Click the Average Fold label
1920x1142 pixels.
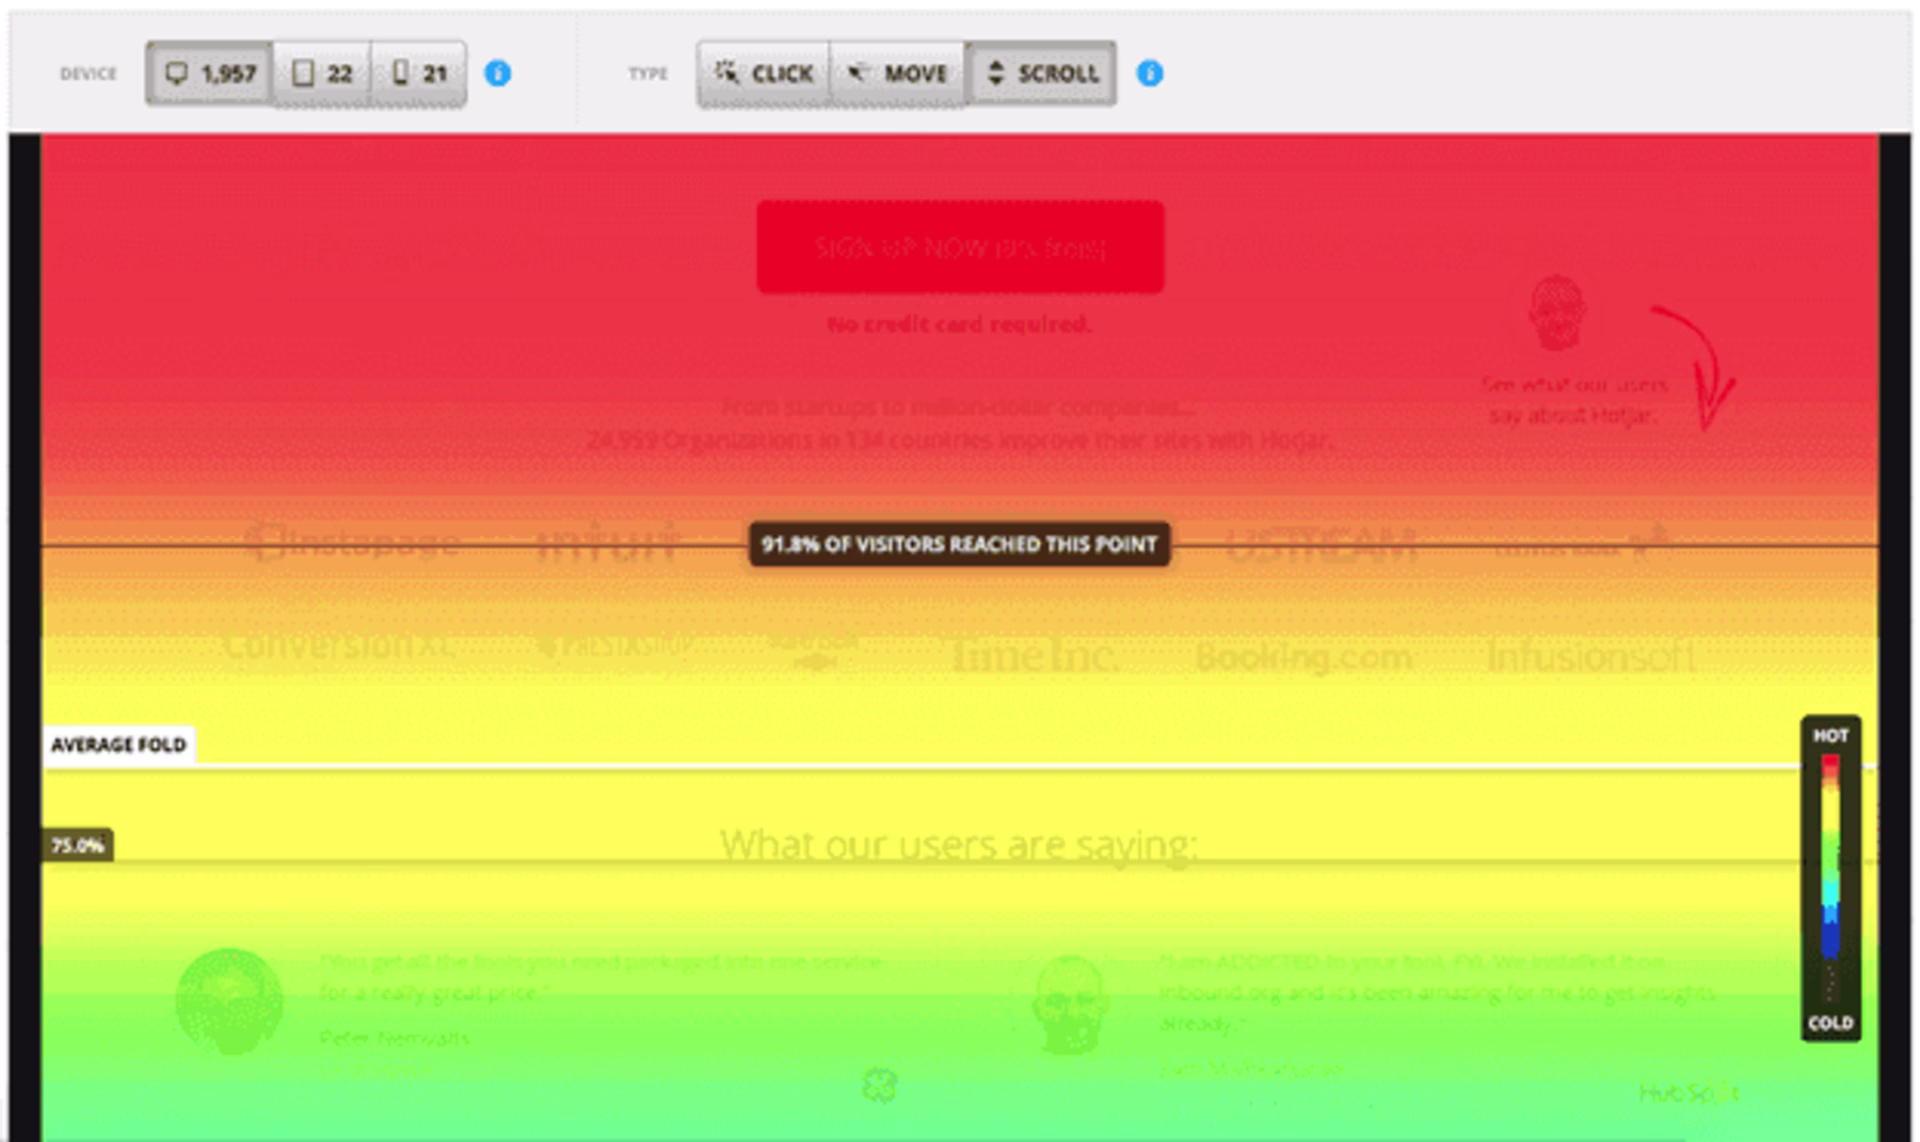point(118,745)
